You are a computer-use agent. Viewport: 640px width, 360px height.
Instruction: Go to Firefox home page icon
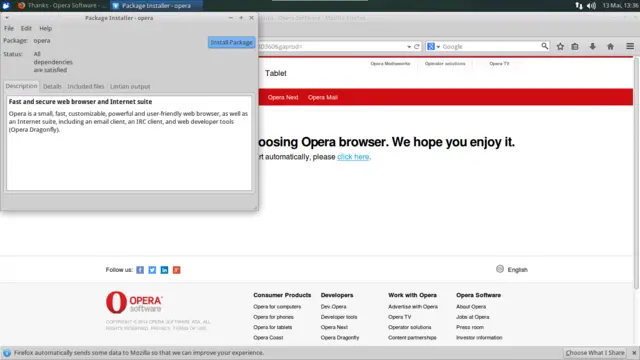(610, 47)
